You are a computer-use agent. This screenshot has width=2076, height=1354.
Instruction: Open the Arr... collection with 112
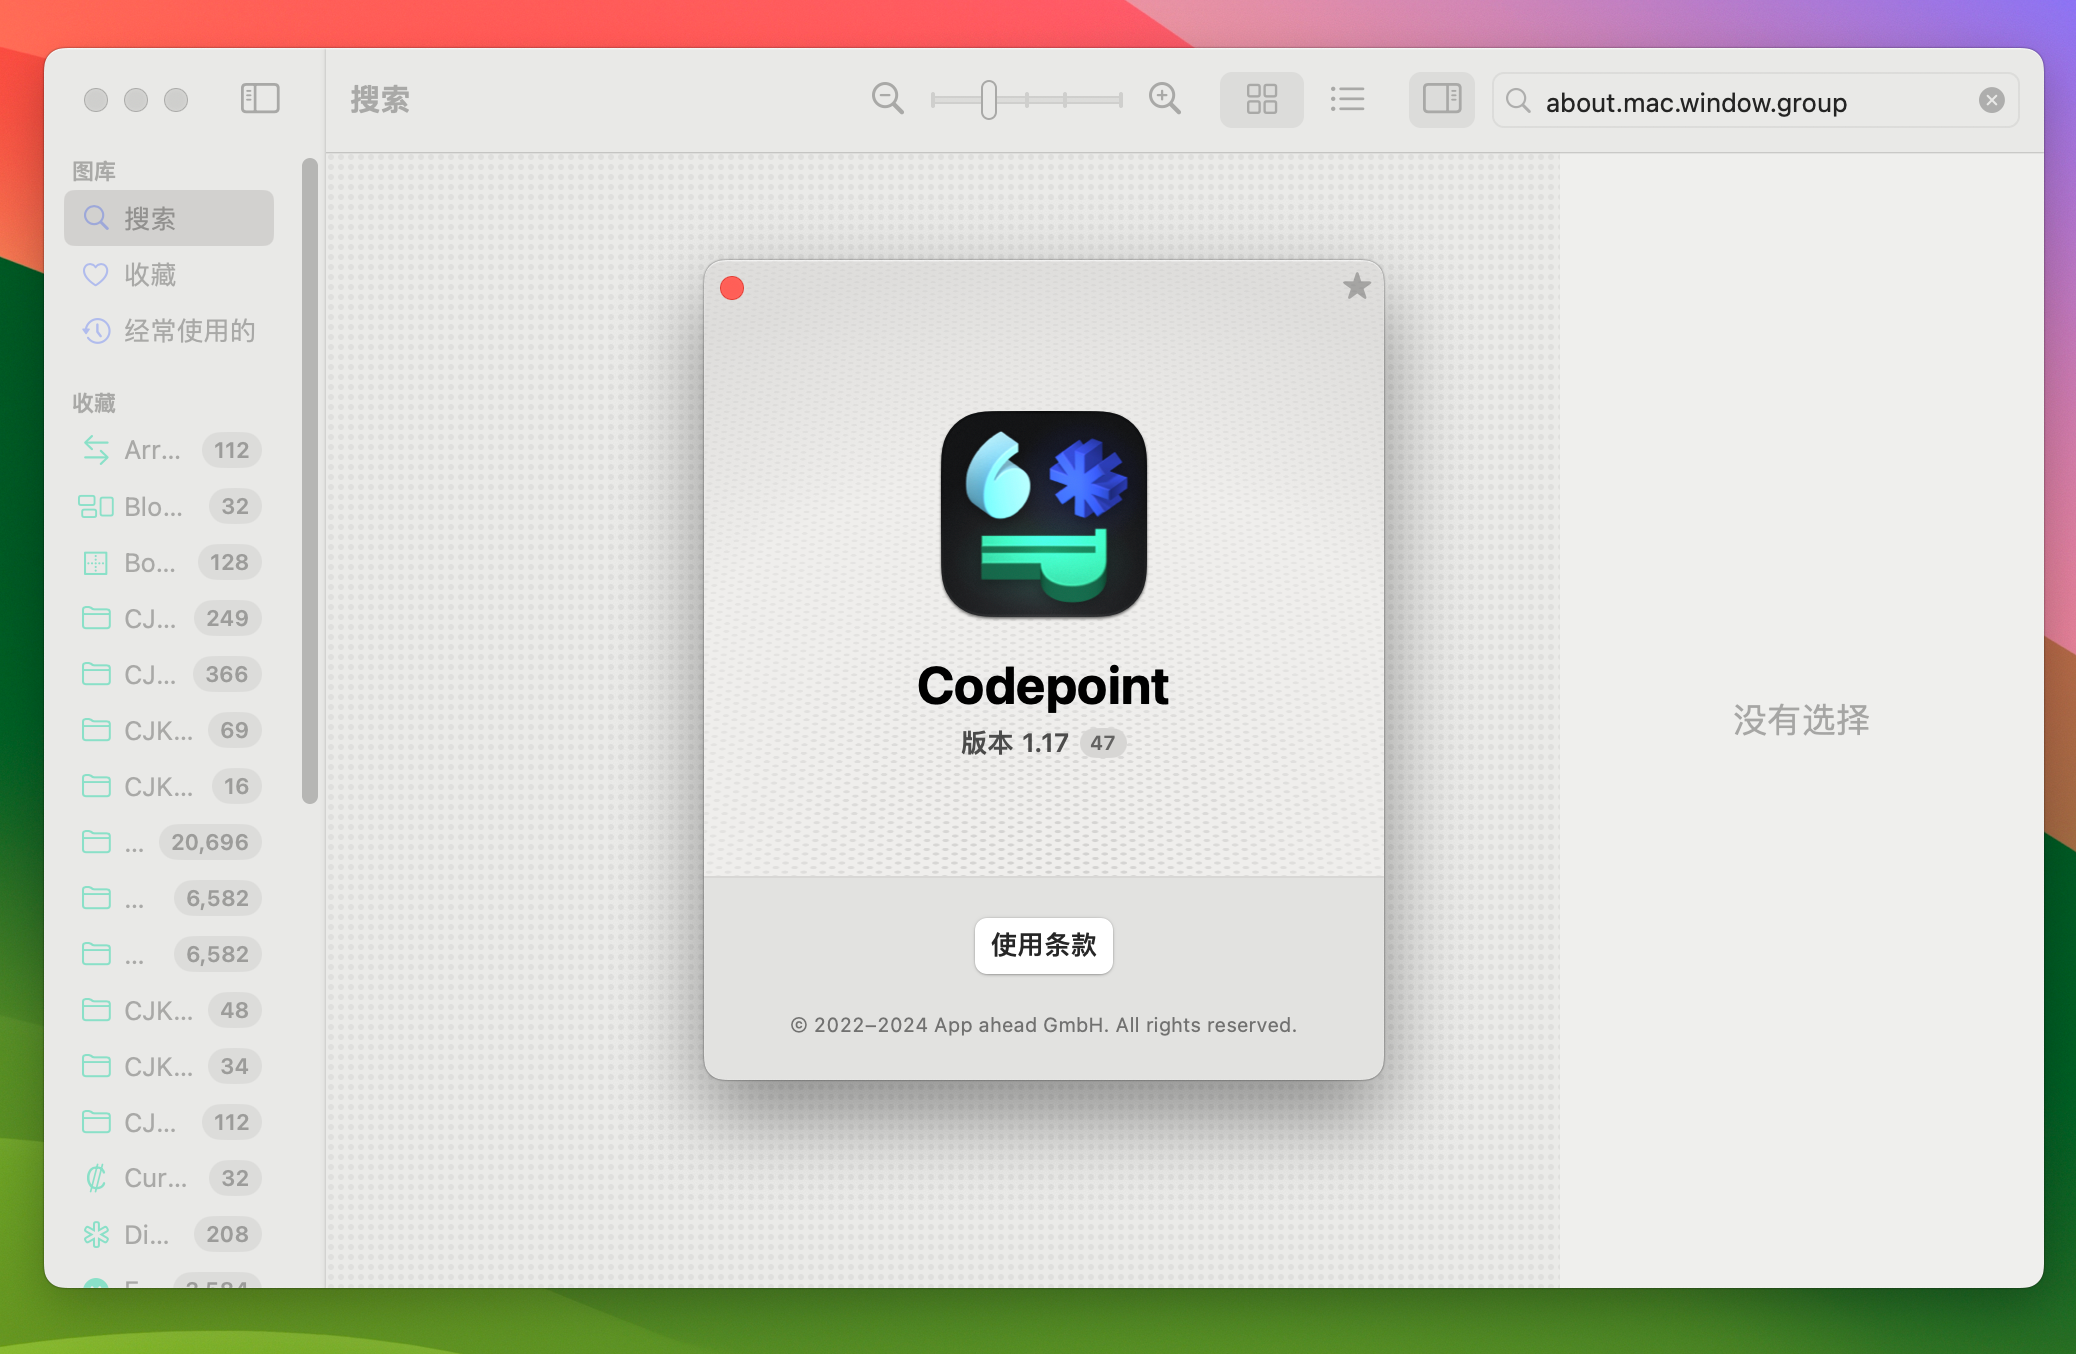tap(169, 450)
